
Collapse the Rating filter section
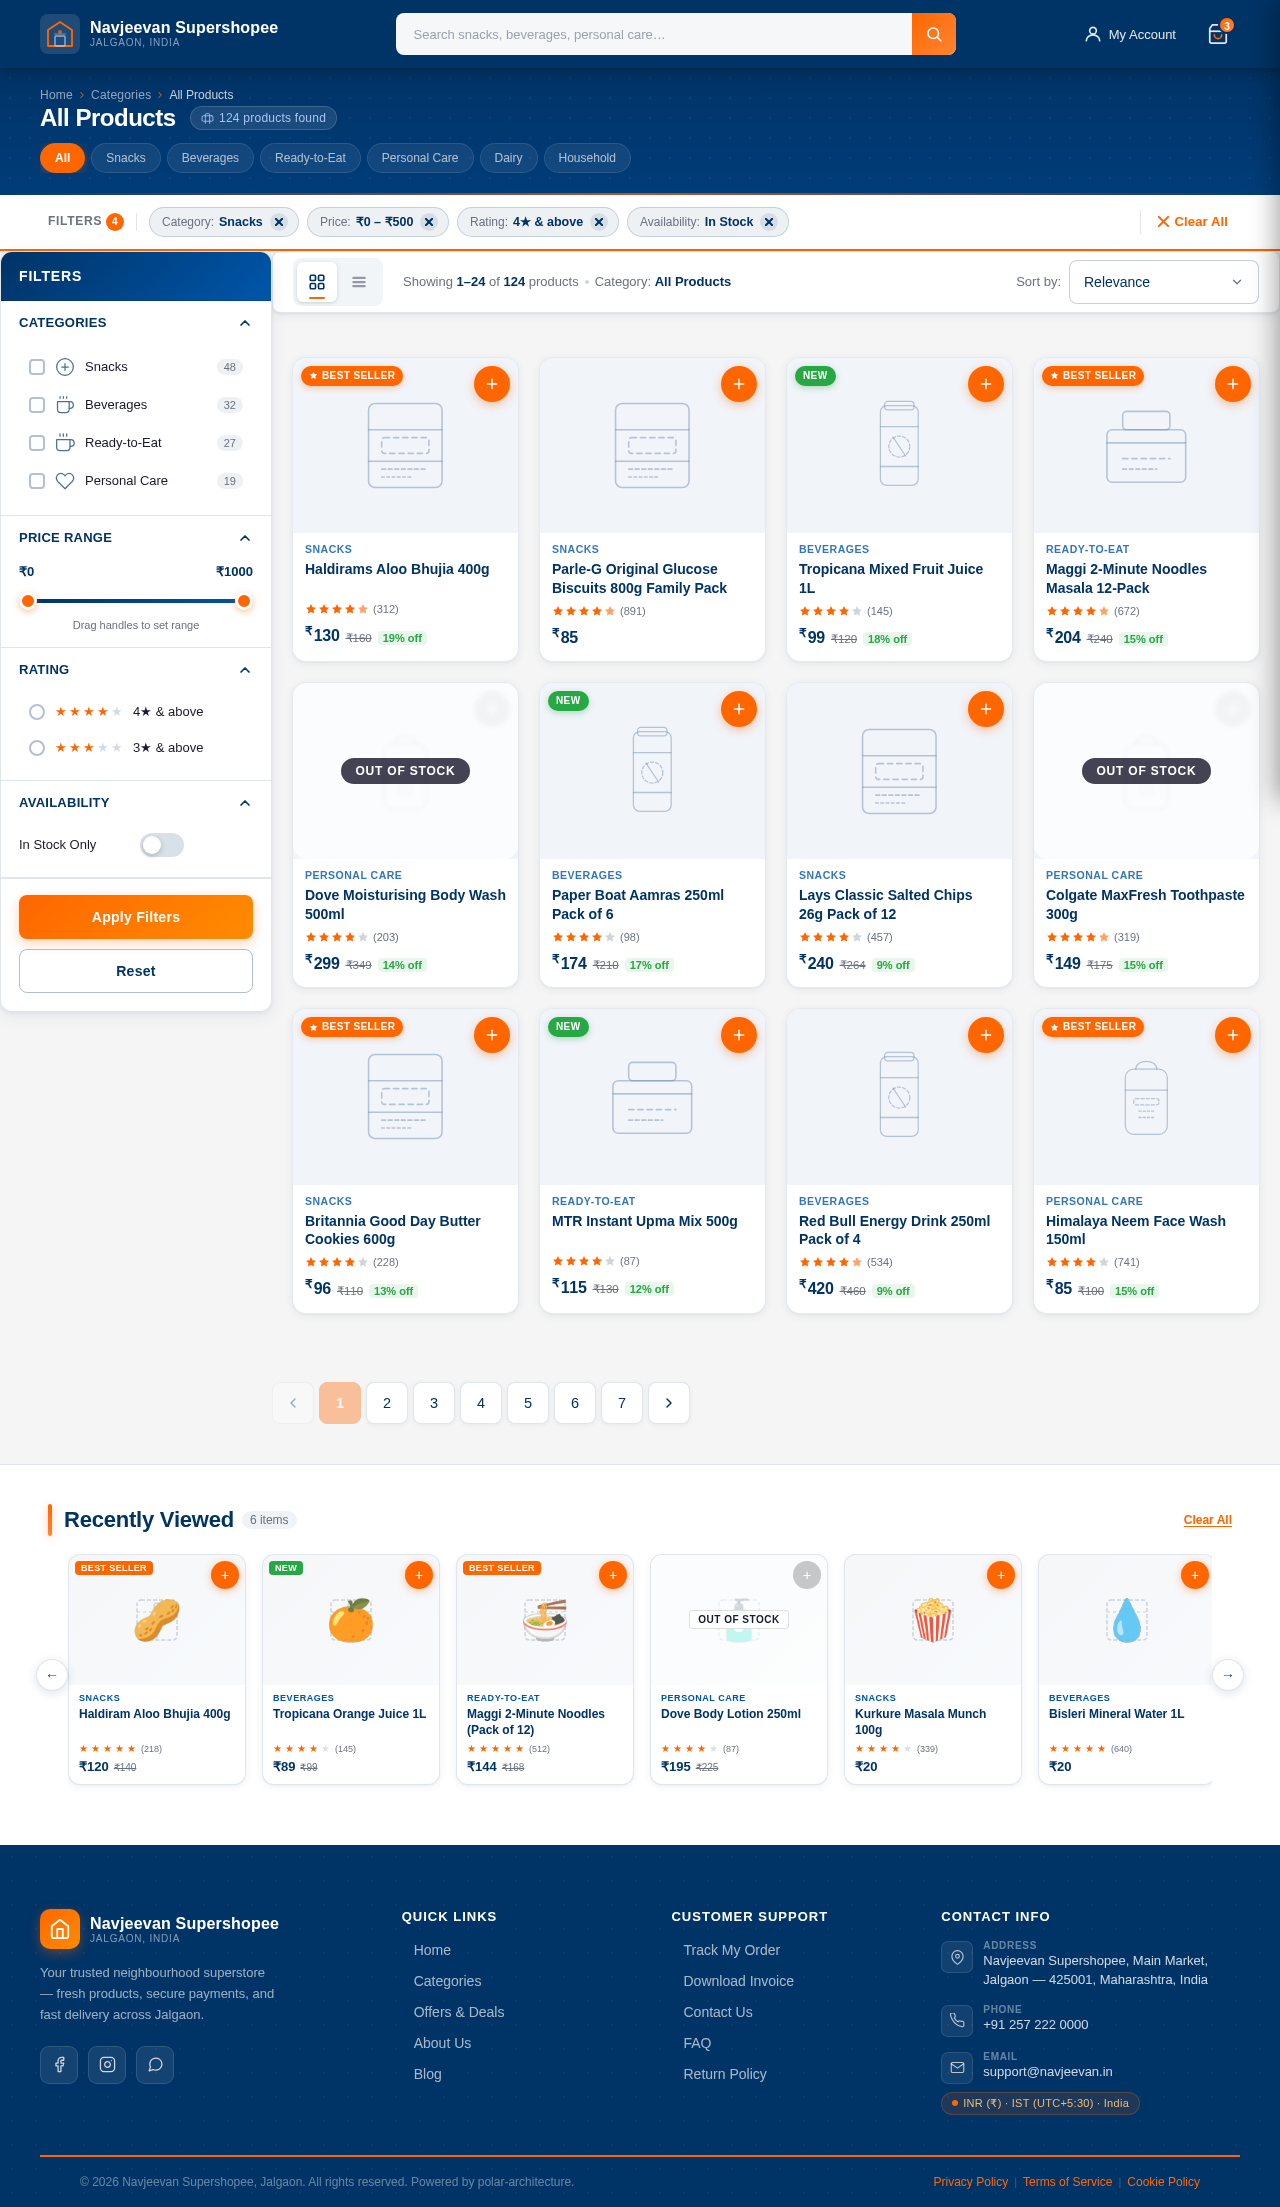(x=245, y=670)
